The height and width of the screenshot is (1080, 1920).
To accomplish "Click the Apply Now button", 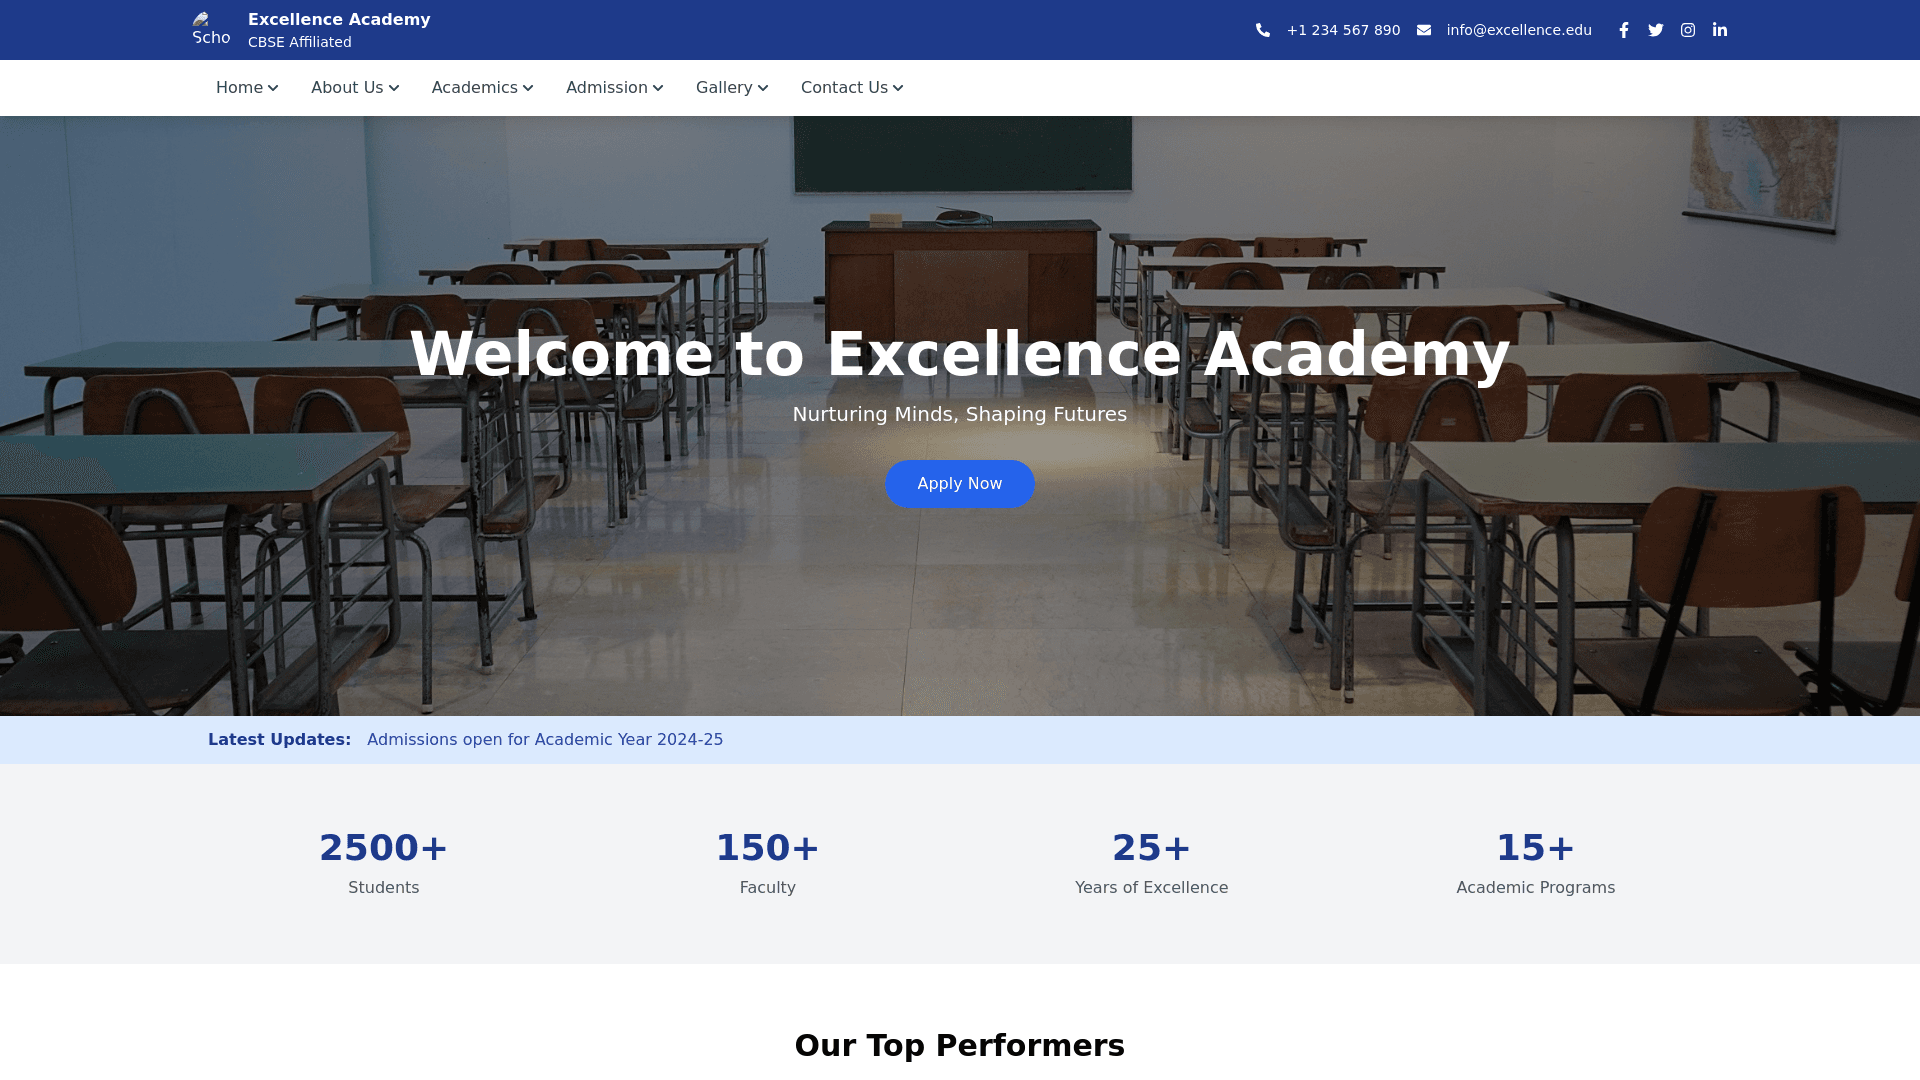I will [960, 484].
